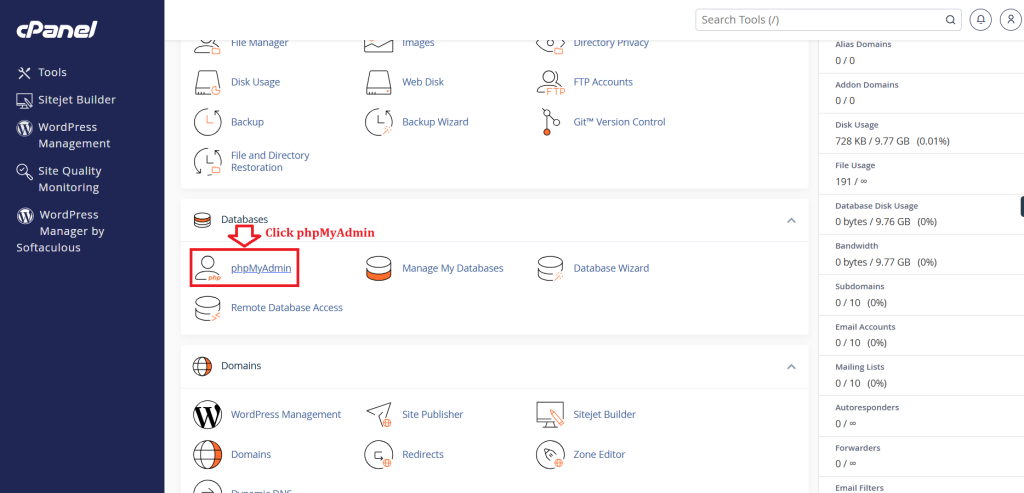Click the Backup icon
Viewport: 1024px width, 493px height.
[208, 122]
